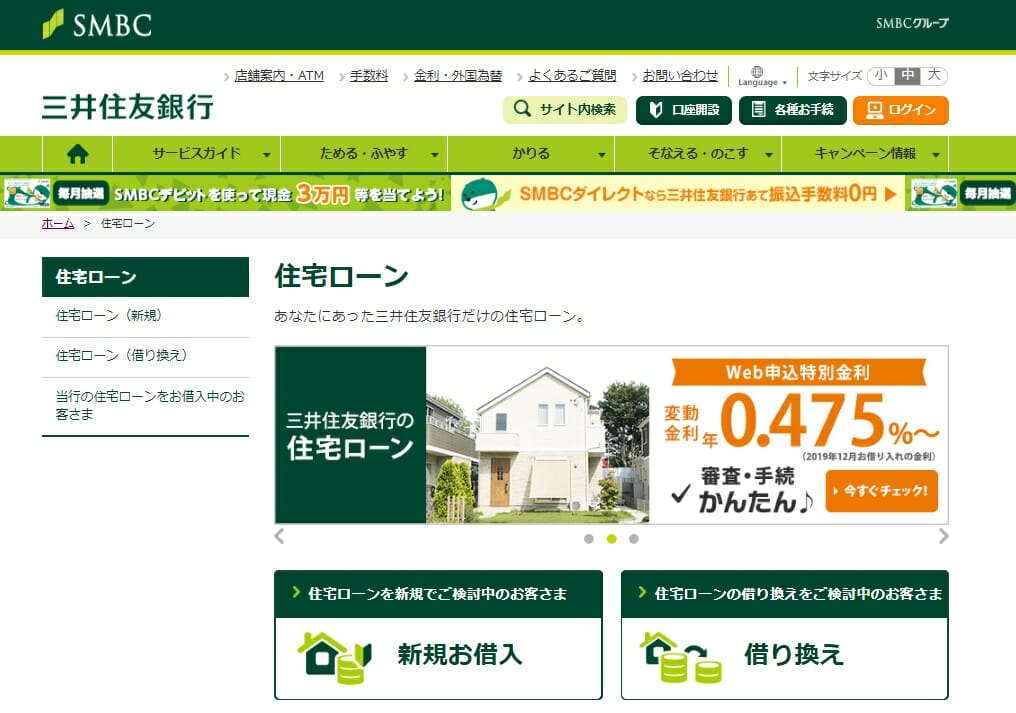Click the green home icon in navigation bar
The height and width of the screenshot is (713, 1016).
(x=77, y=154)
